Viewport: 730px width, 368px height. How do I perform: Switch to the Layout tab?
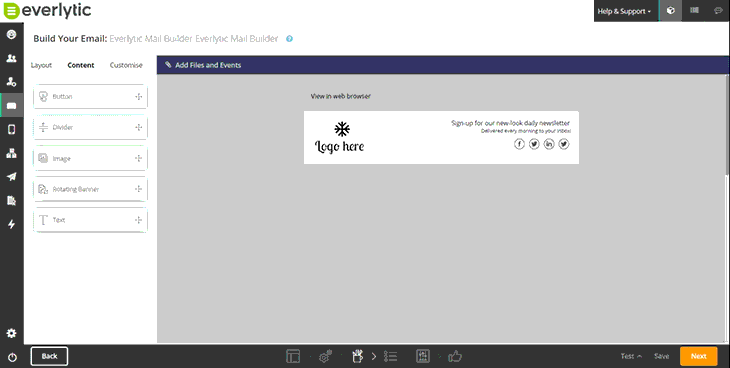coord(41,65)
